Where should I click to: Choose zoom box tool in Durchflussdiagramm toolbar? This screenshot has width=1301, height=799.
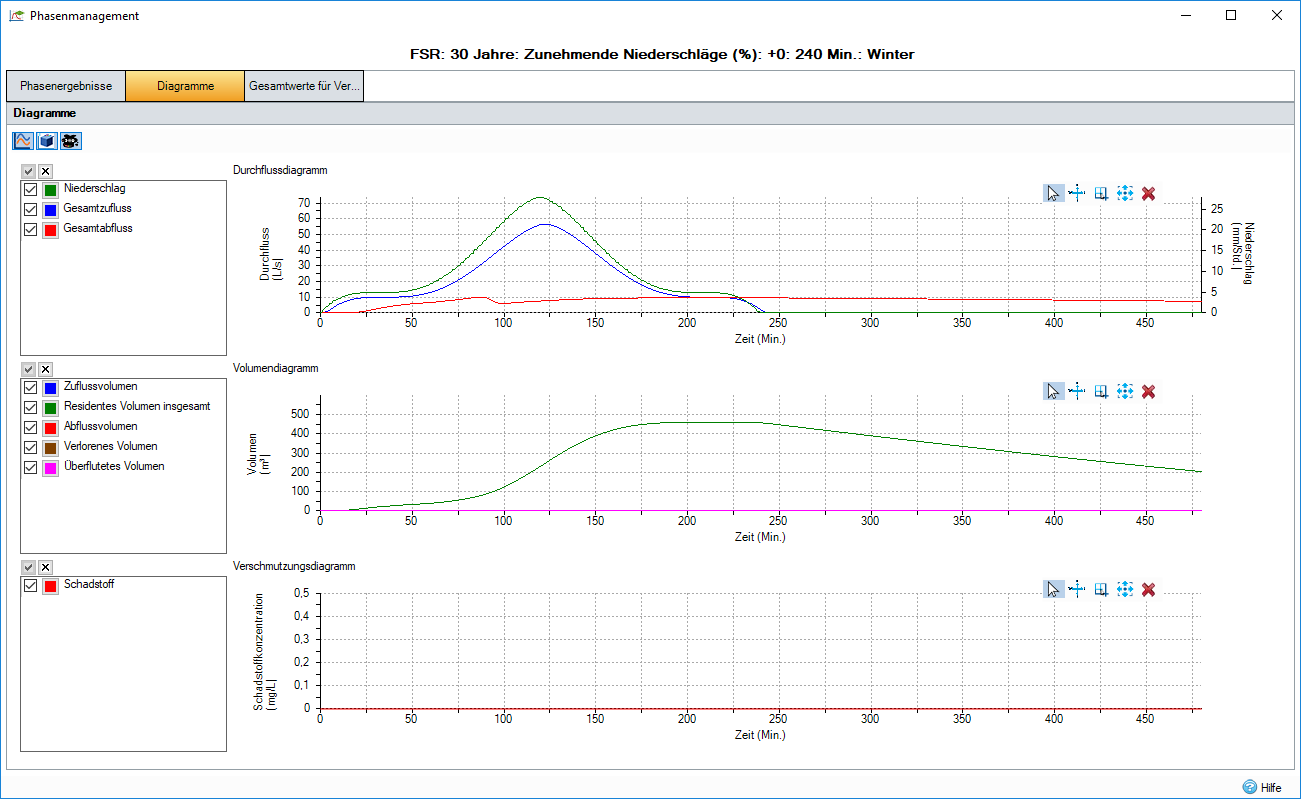[1101, 193]
